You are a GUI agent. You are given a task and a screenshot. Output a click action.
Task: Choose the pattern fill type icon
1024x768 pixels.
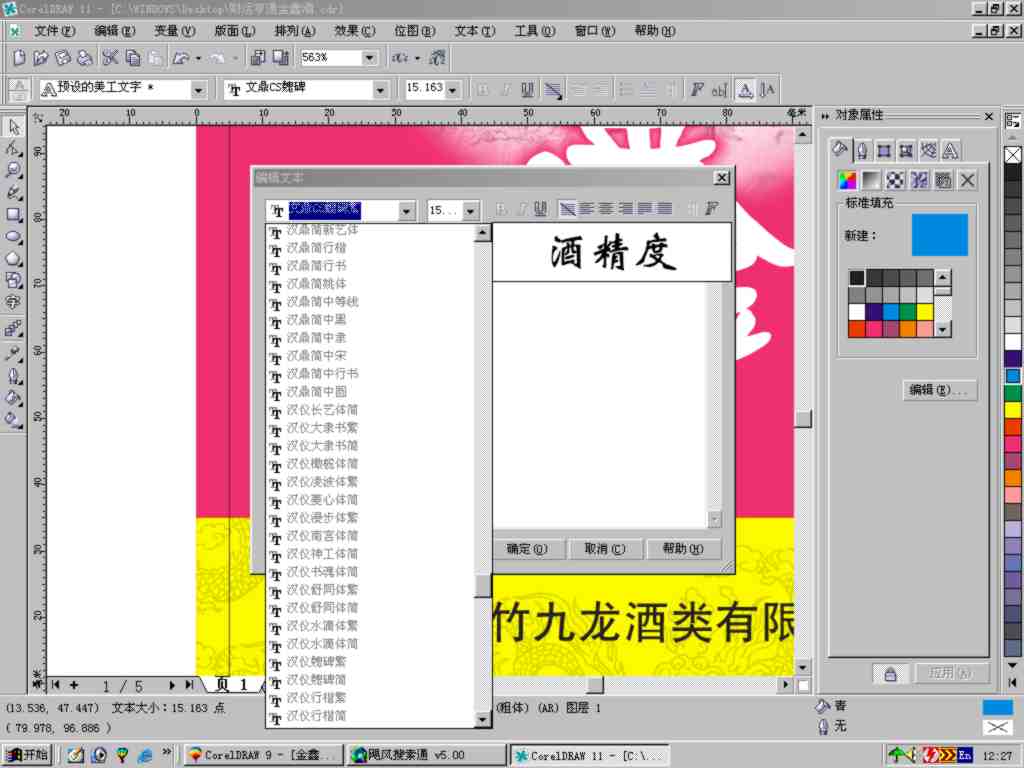click(895, 180)
